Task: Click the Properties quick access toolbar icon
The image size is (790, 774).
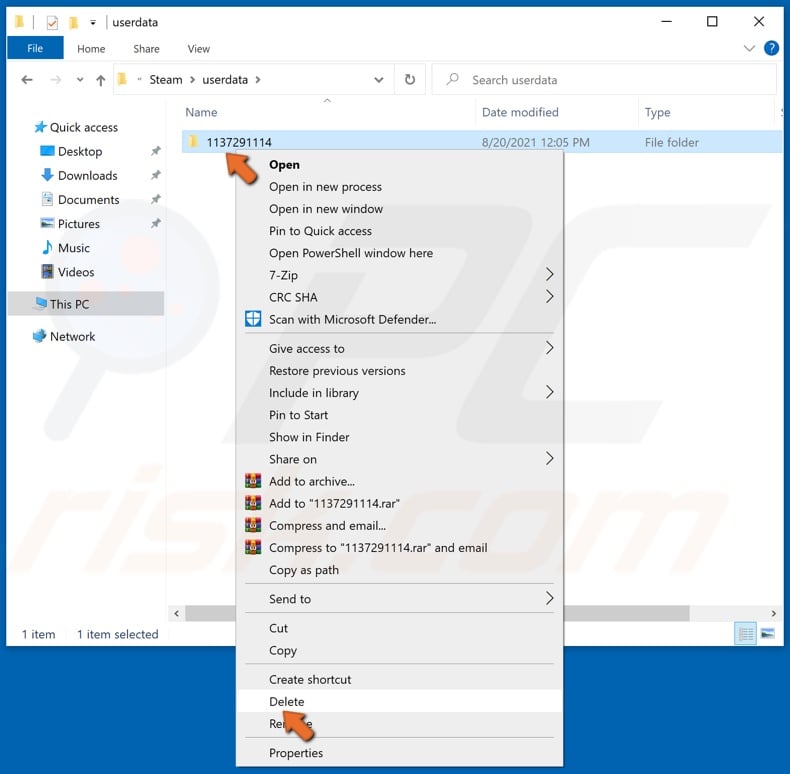Action: pos(52,22)
